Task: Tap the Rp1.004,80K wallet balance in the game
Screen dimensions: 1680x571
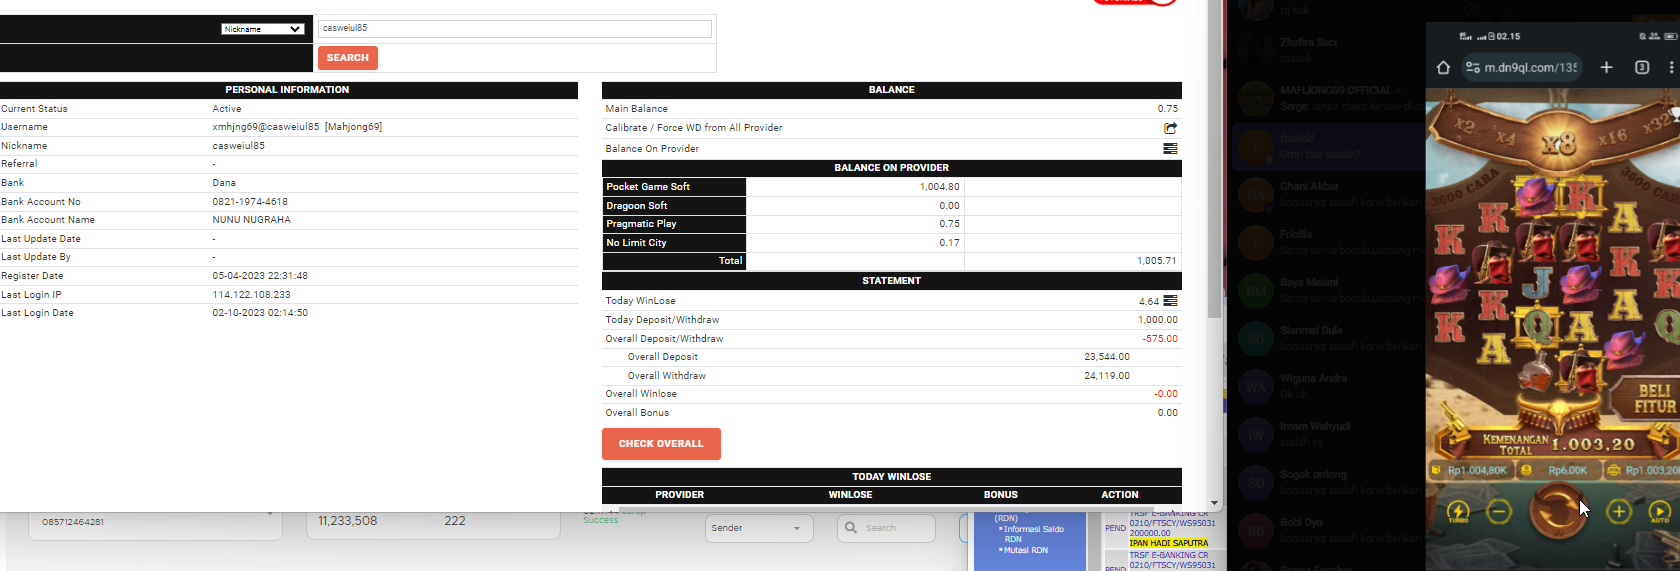Action: tap(1477, 470)
